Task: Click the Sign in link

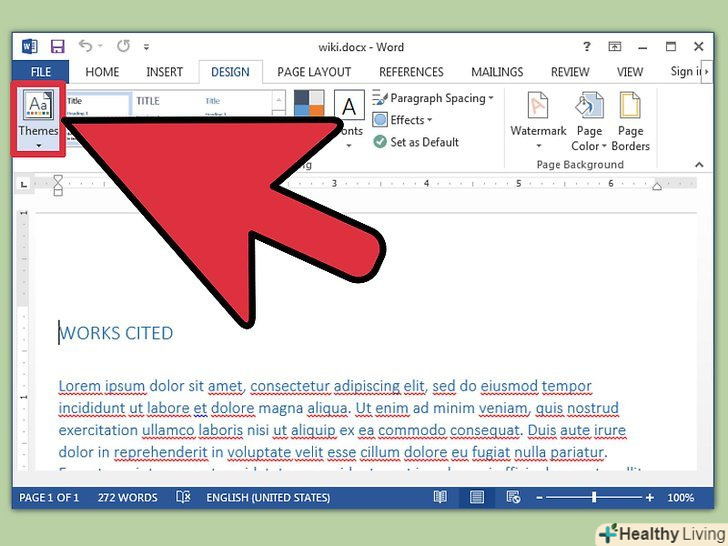Action: 685,72
